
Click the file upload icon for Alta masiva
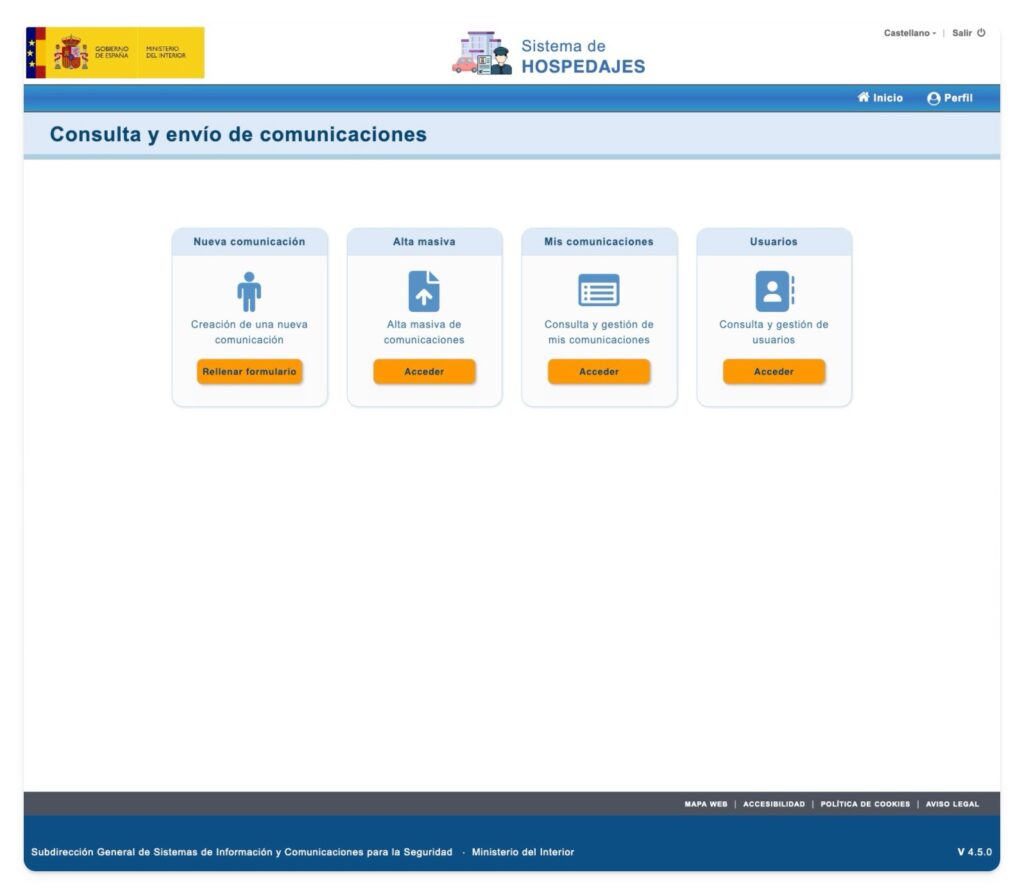point(424,291)
